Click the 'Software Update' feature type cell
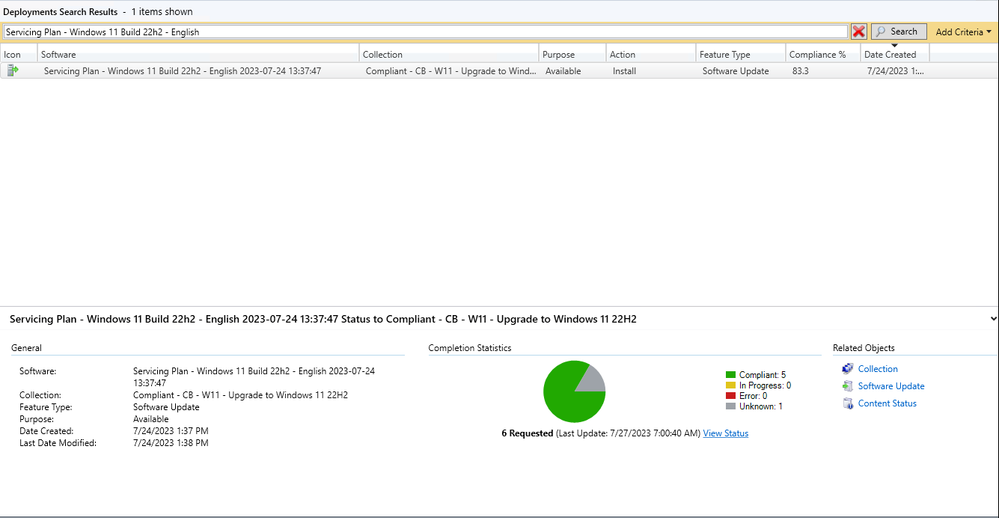Image resolution: width=999 pixels, height=518 pixels. coord(735,71)
